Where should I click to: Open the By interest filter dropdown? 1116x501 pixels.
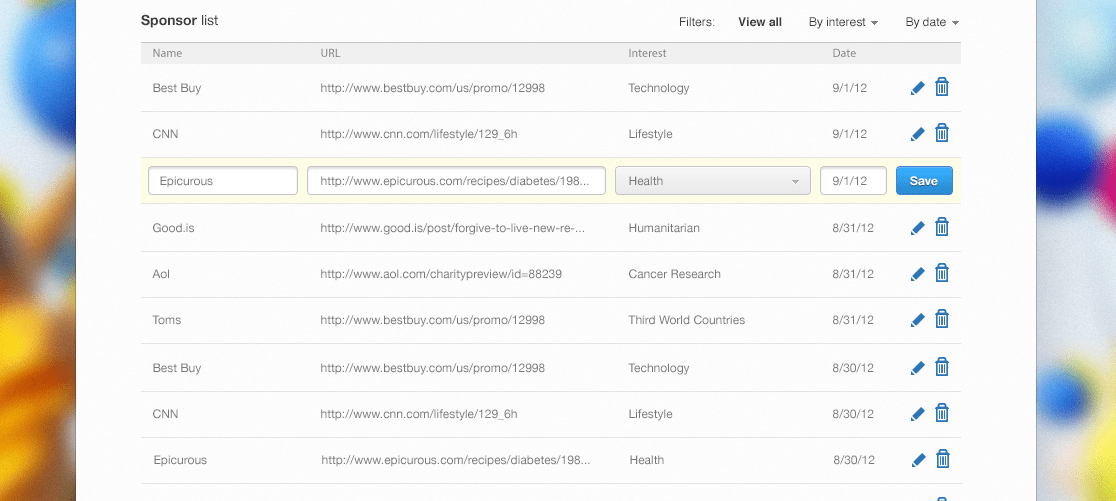[843, 22]
